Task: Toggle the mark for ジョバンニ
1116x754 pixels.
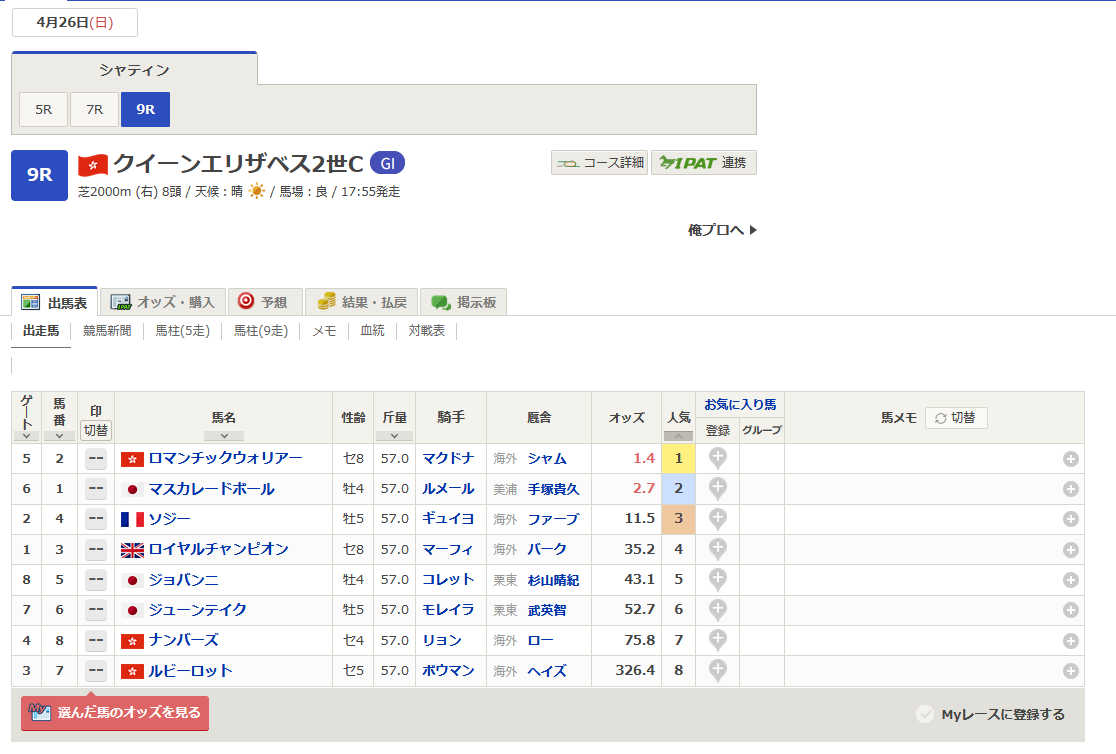Action: click(x=95, y=580)
